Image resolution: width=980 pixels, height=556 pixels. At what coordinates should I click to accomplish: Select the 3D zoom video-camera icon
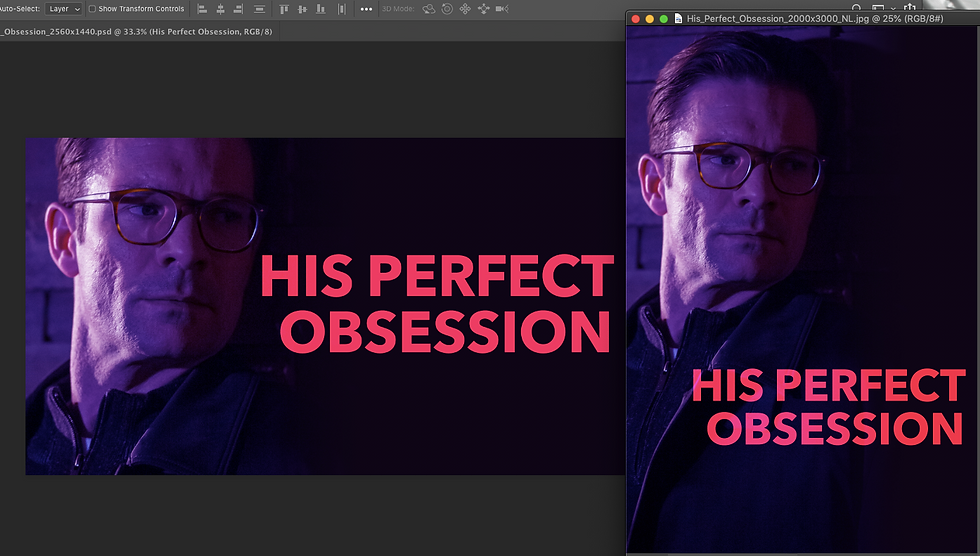pos(502,9)
